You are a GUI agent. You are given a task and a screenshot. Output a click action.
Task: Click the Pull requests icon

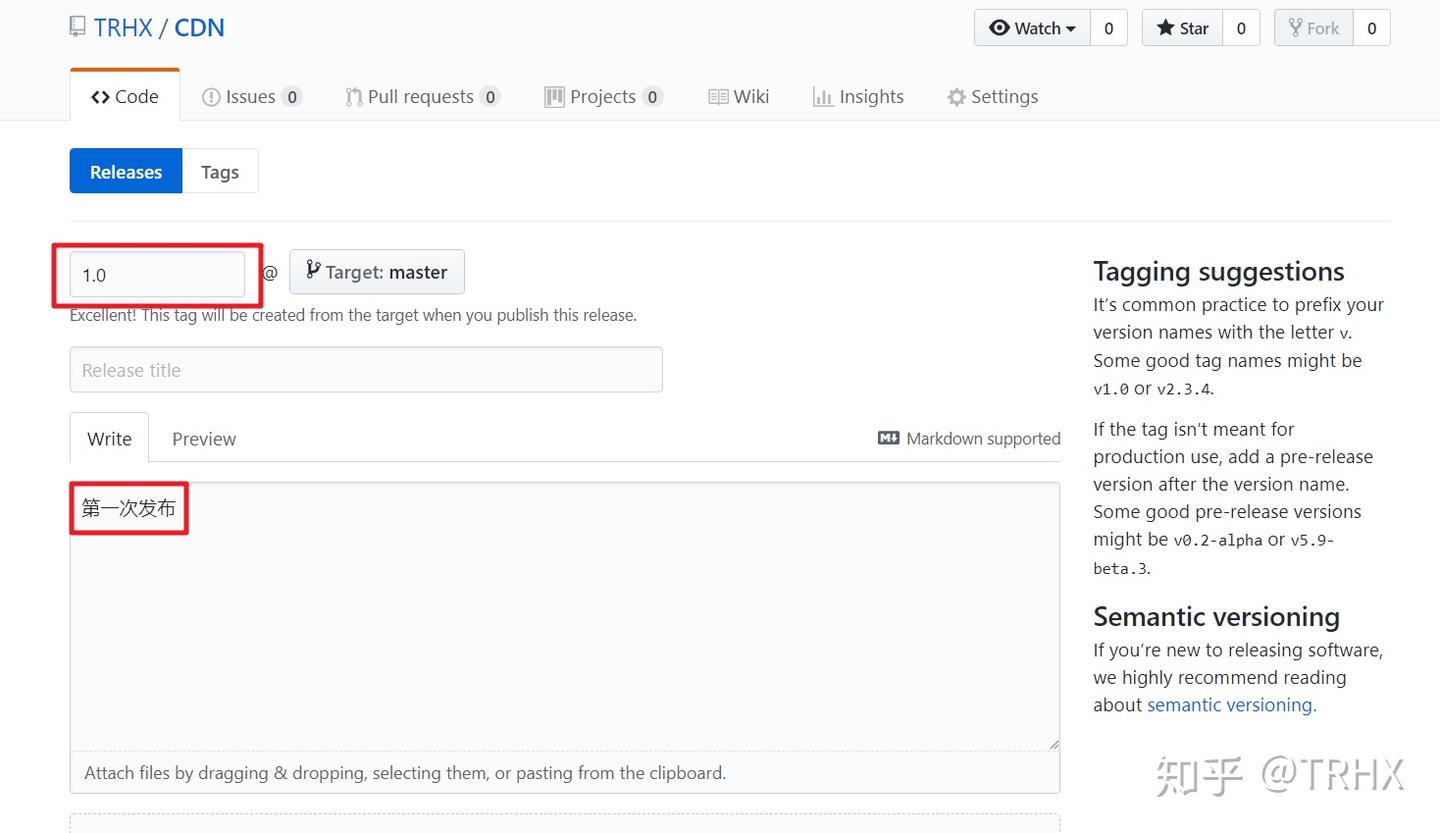coord(352,96)
